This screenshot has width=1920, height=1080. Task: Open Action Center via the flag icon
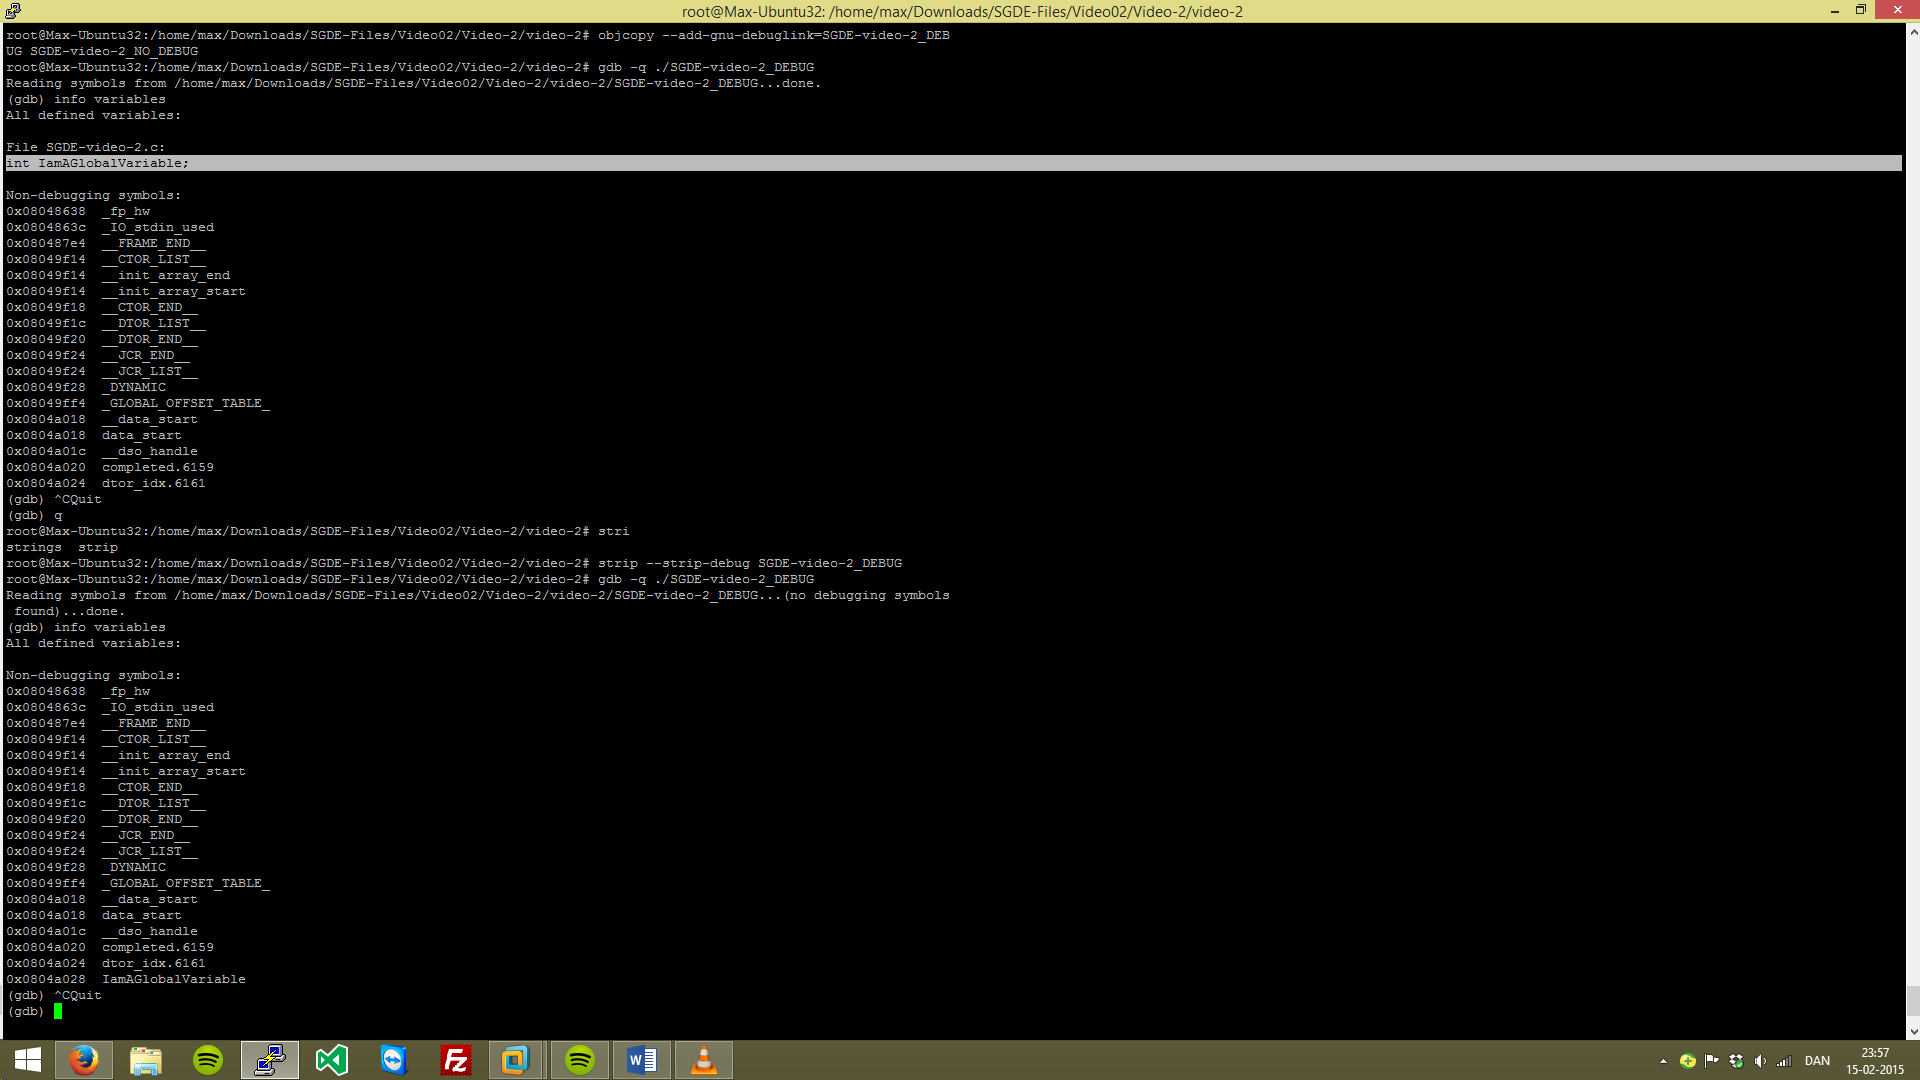click(1712, 1060)
